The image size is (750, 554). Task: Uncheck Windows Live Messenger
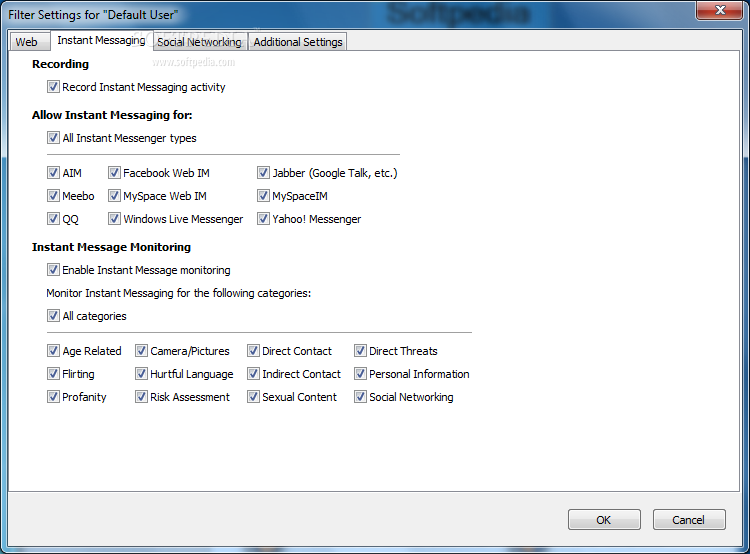point(114,219)
